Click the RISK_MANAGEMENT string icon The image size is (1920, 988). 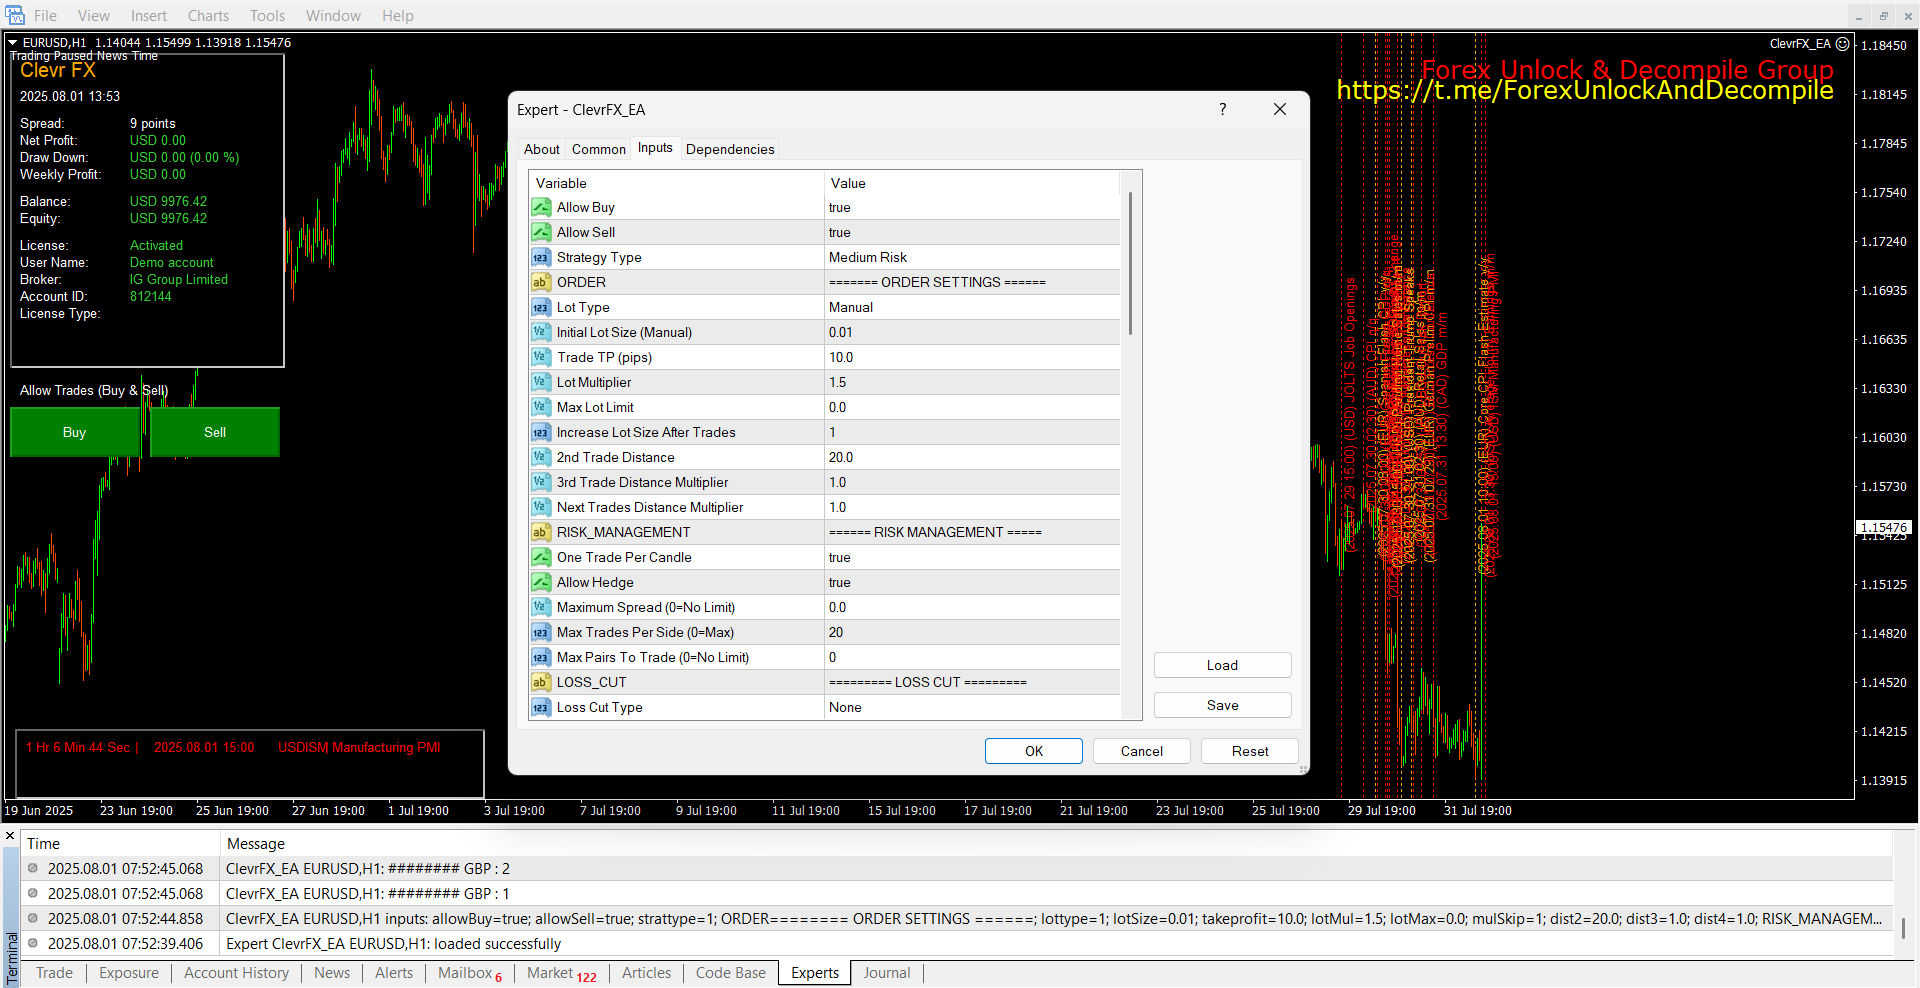[x=541, y=532]
